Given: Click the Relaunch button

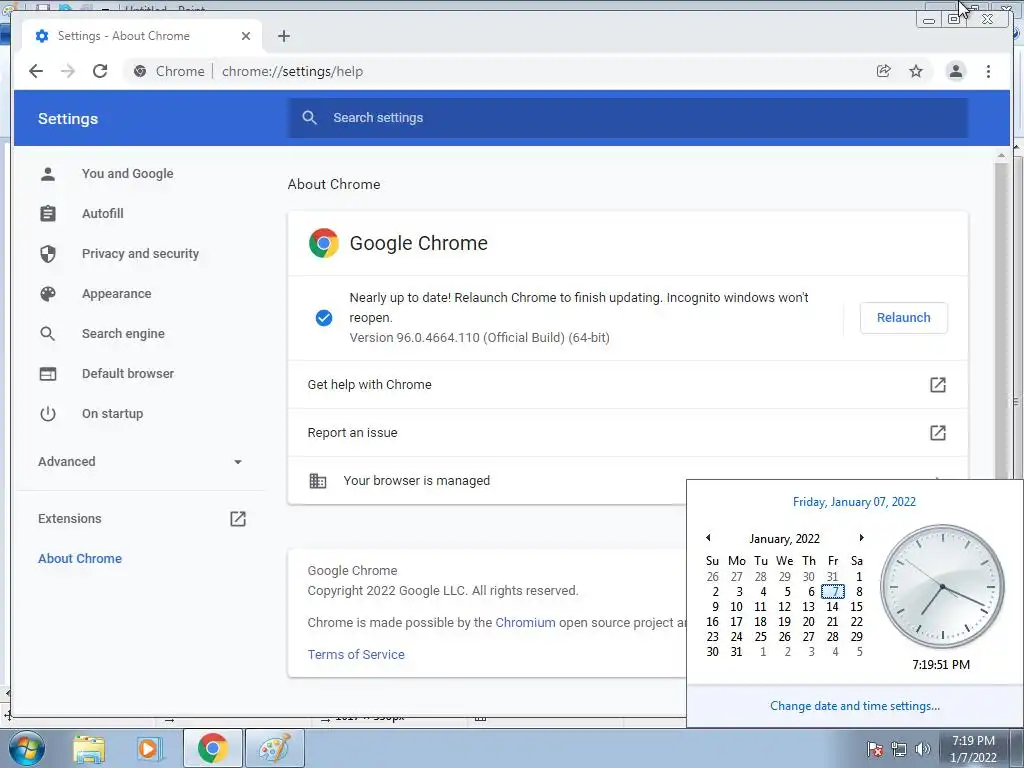Looking at the screenshot, I should [903, 318].
